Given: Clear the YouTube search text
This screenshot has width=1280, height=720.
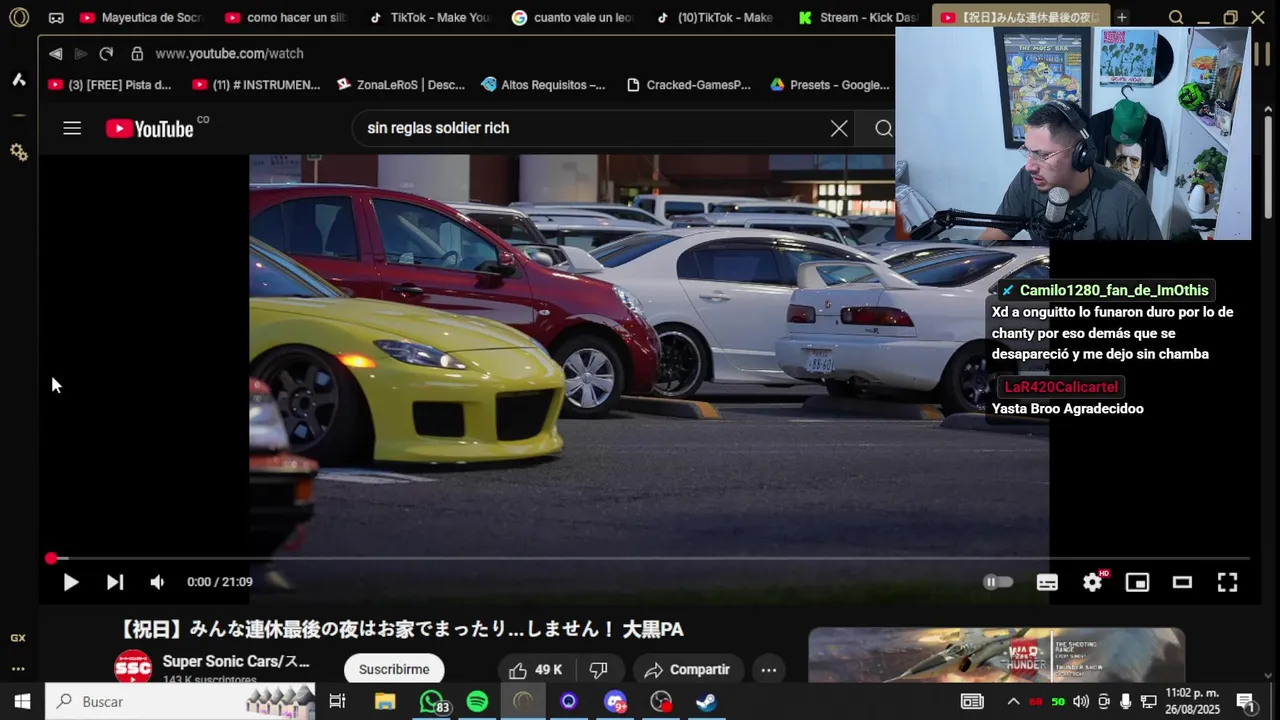Looking at the screenshot, I should (x=839, y=128).
